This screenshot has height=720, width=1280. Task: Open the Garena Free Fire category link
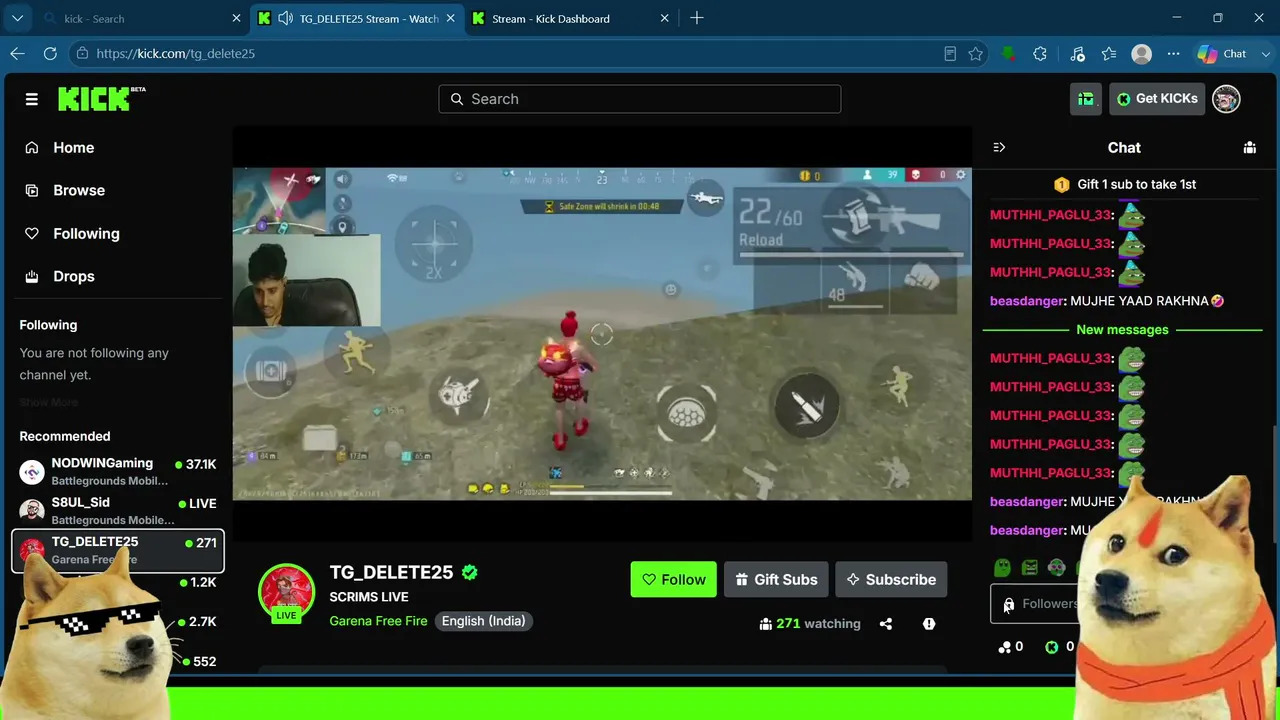[x=378, y=621]
